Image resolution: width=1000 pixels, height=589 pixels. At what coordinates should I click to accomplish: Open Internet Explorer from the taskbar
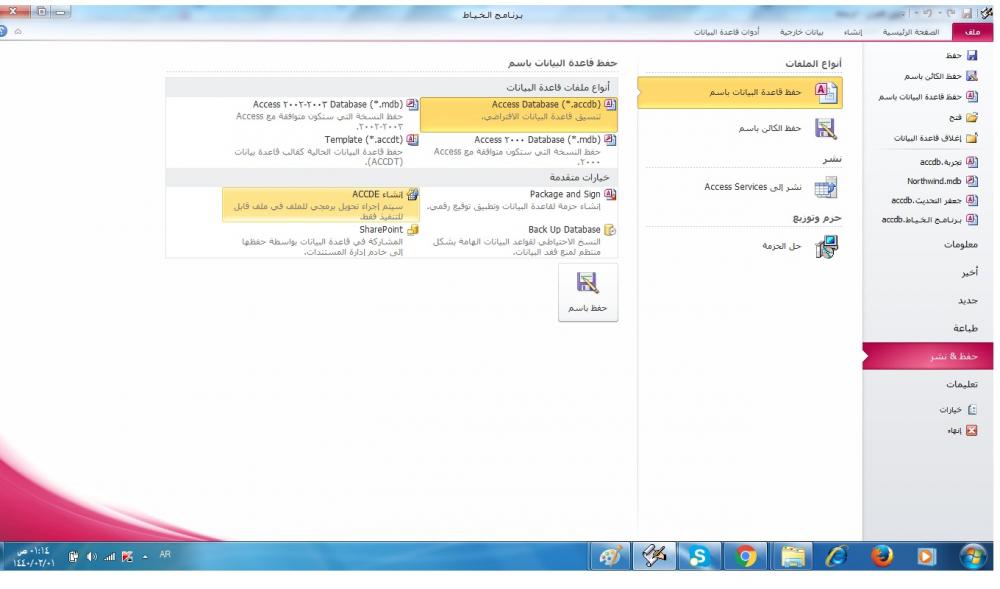pos(836,556)
